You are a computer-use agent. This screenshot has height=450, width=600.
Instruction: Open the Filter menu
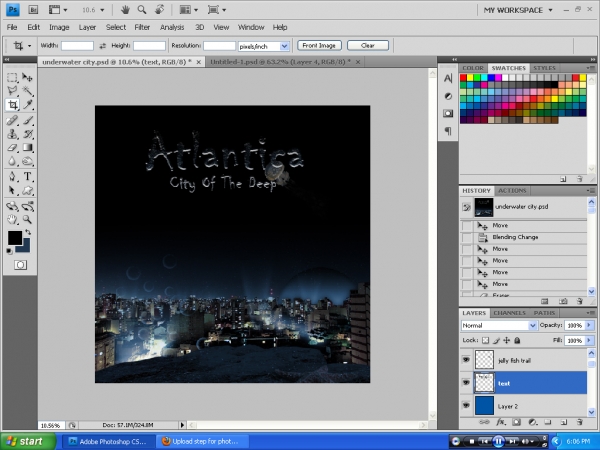click(142, 27)
